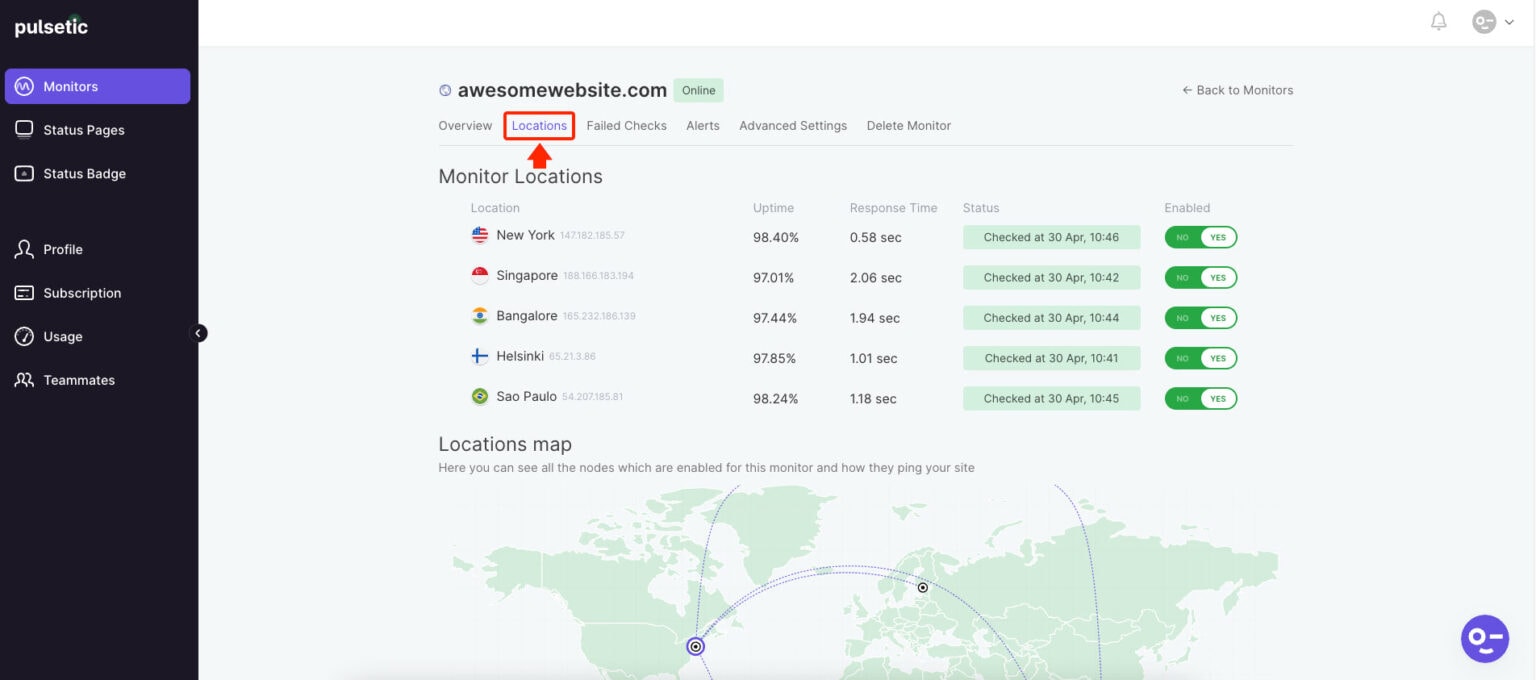Go Back to Monitors
1536x680 pixels.
[x=1237, y=90]
